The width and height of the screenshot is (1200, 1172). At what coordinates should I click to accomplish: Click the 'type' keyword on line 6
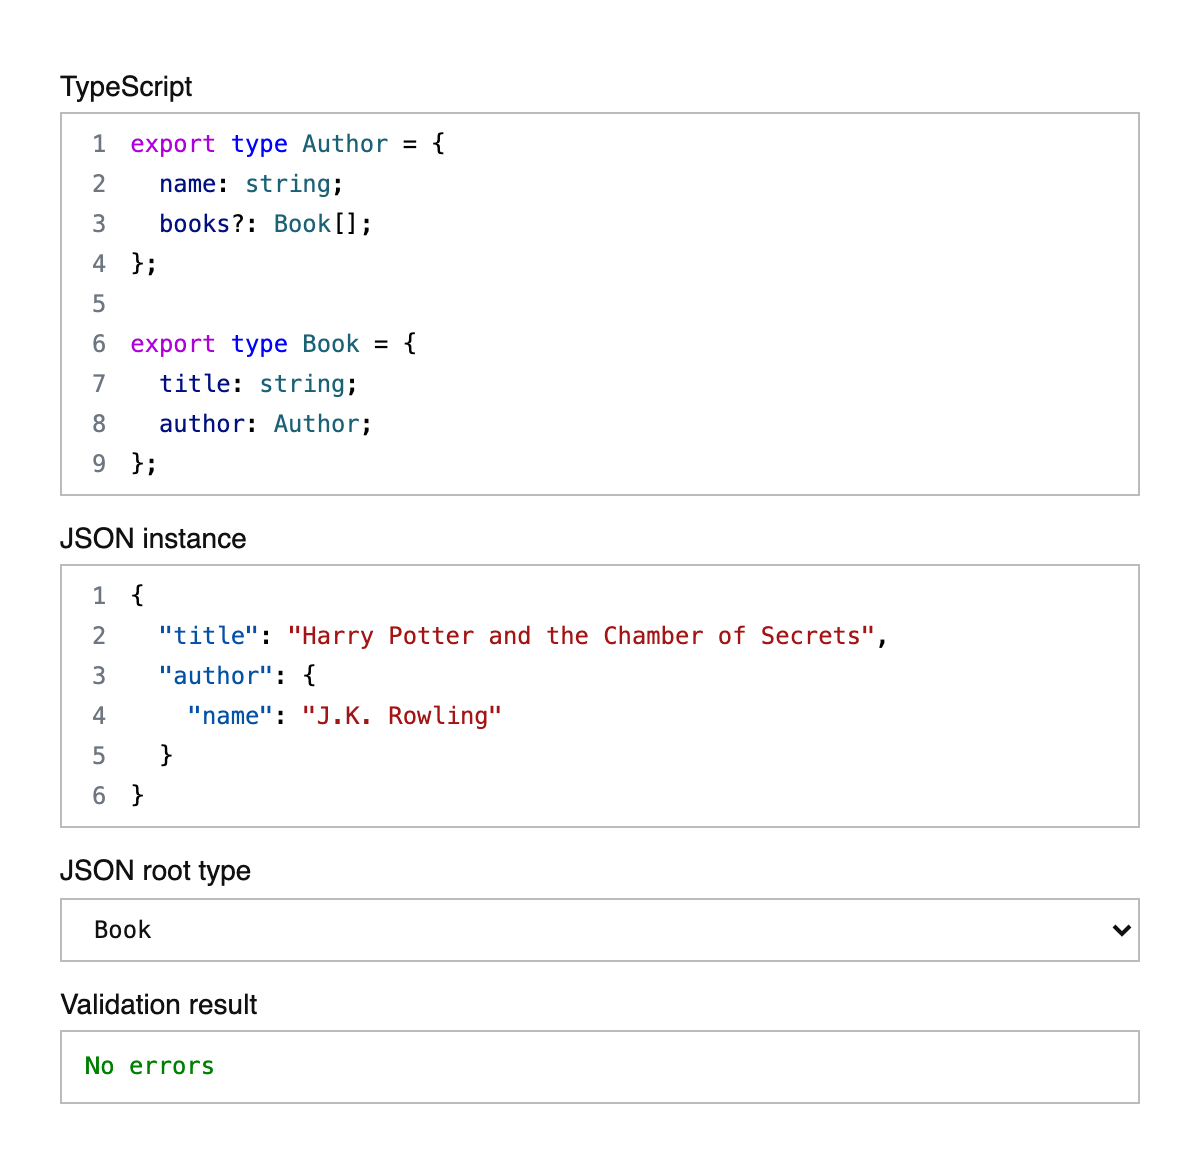259,344
